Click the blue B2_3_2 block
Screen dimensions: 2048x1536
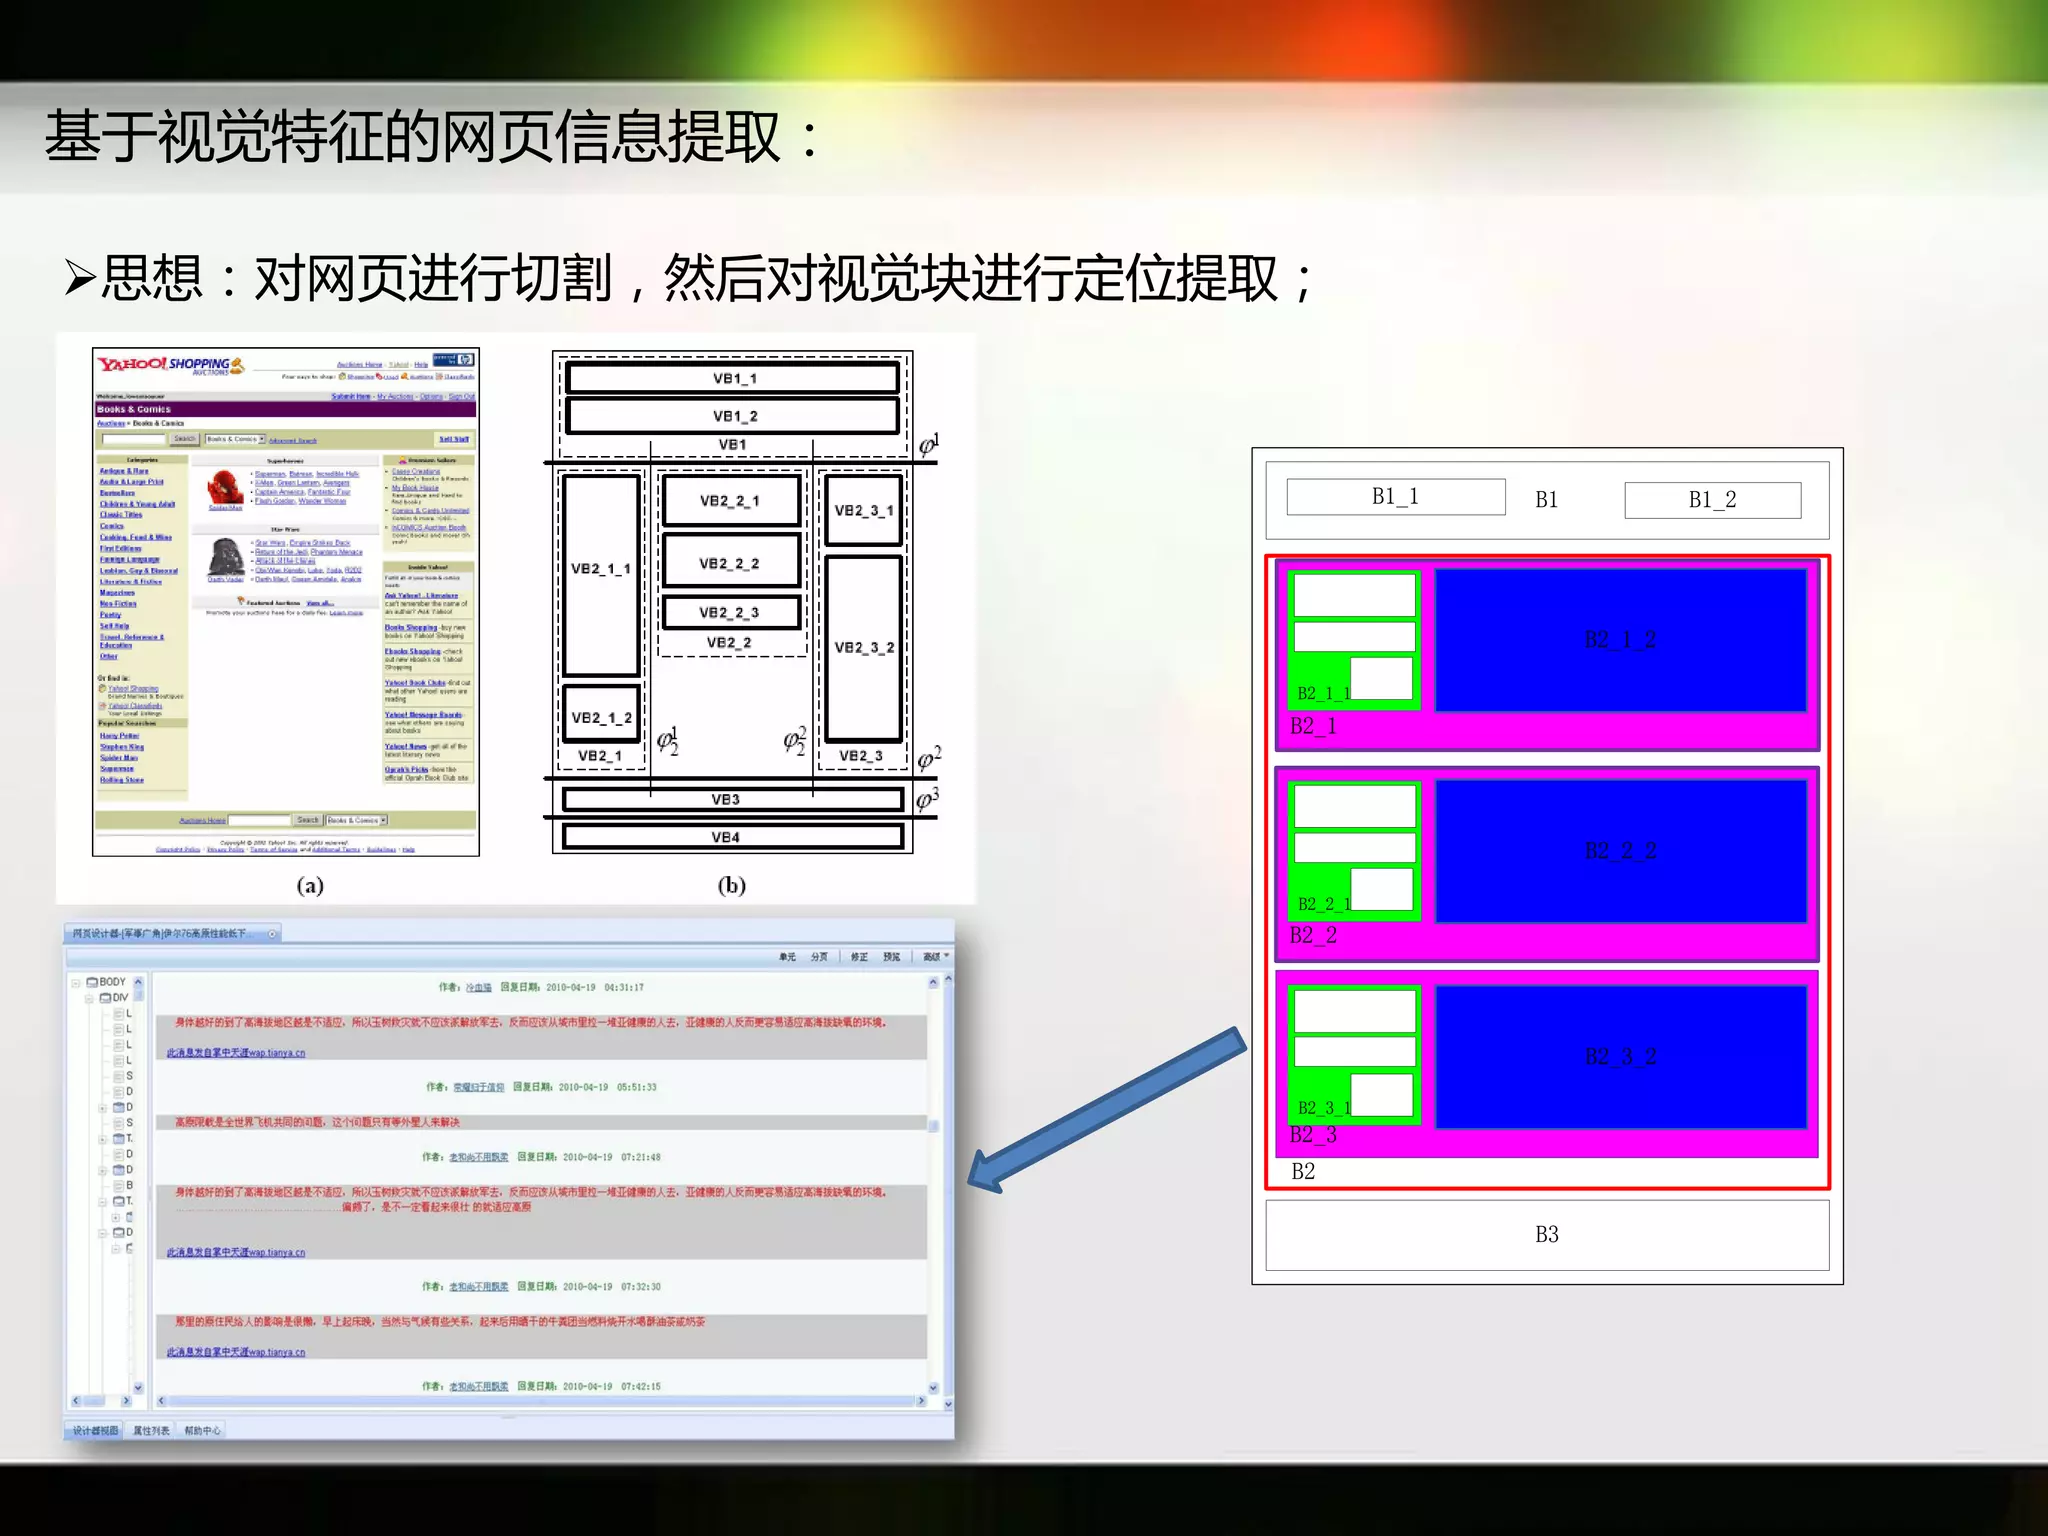click(x=1621, y=1057)
